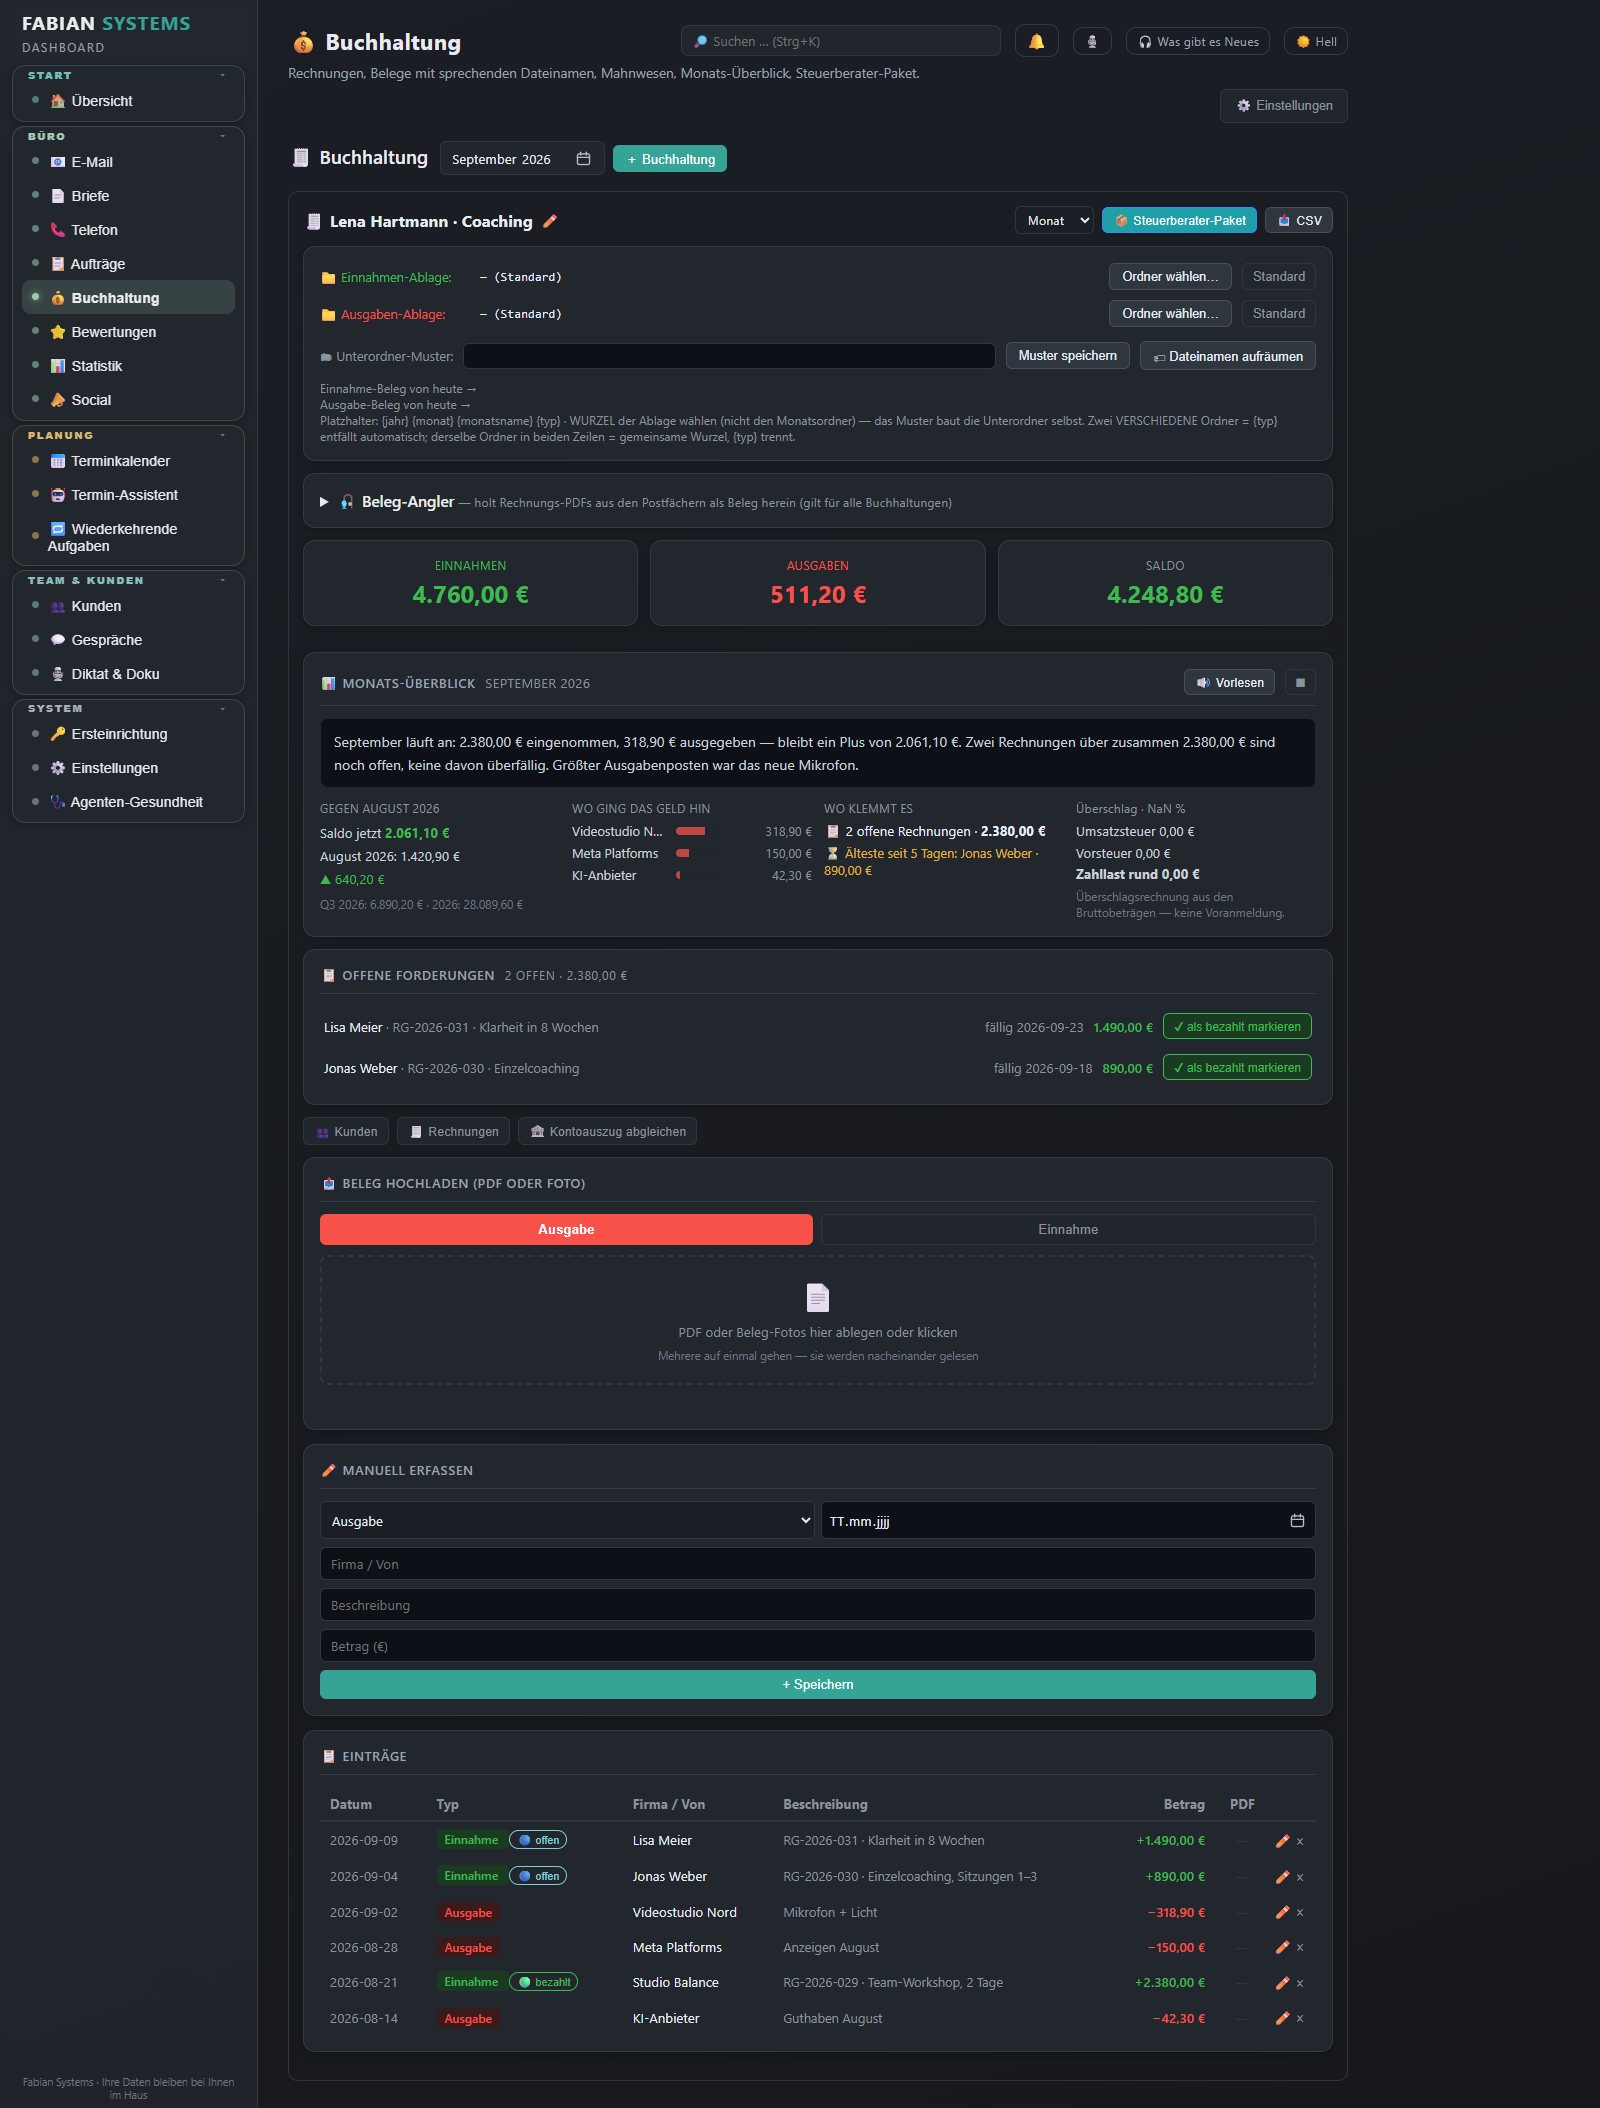Click the Betrag (€) input field

(818, 1646)
